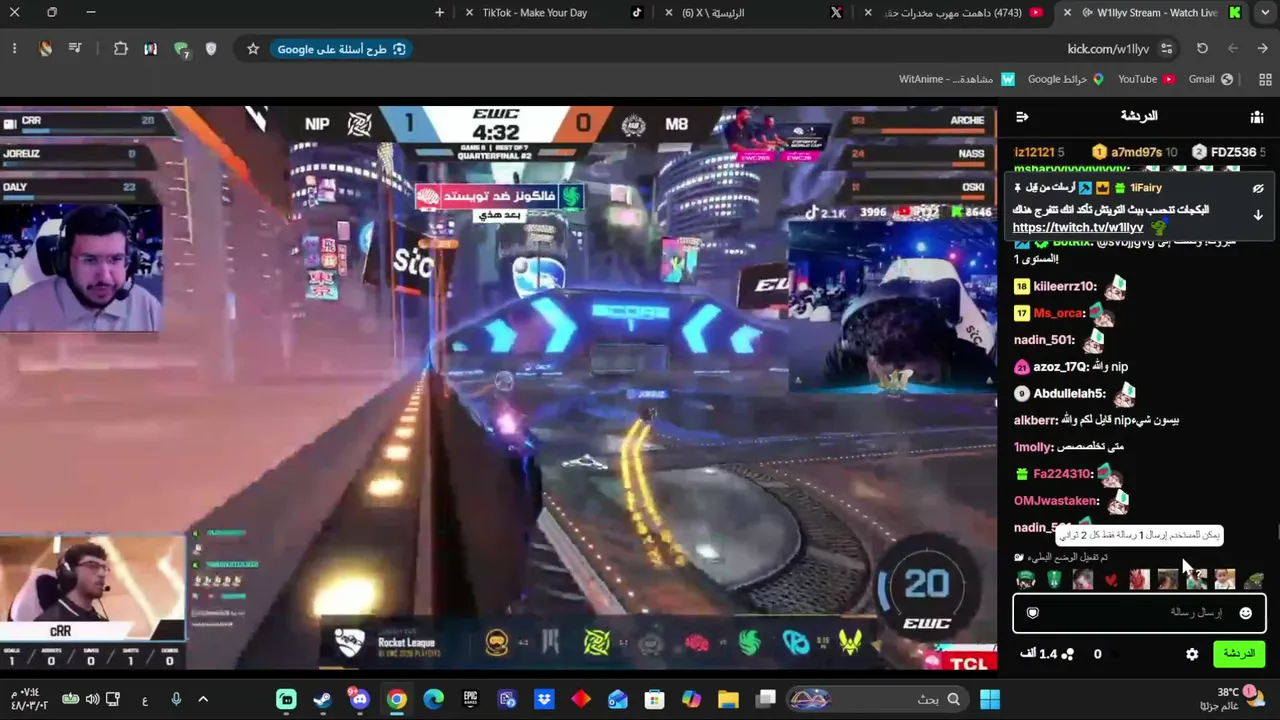This screenshot has width=1280, height=720.
Task: Open the Extensions puzzle icon
Action: pyautogui.click(x=120, y=49)
